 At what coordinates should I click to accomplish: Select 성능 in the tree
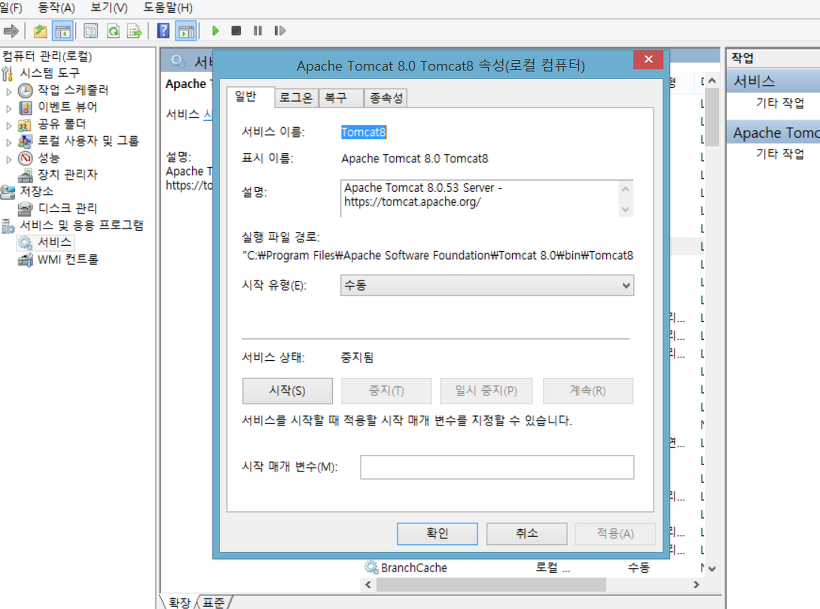[x=49, y=158]
